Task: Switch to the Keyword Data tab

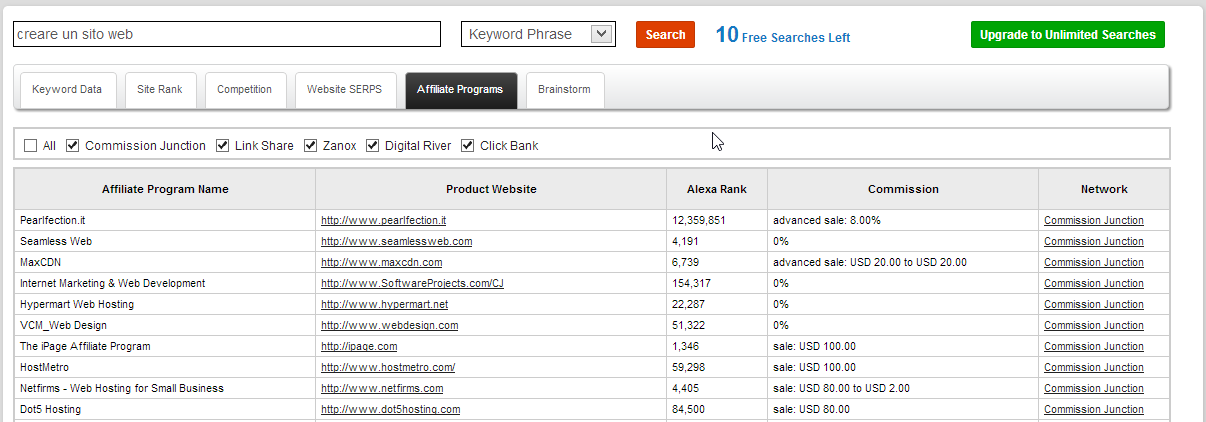Action: coord(67,90)
